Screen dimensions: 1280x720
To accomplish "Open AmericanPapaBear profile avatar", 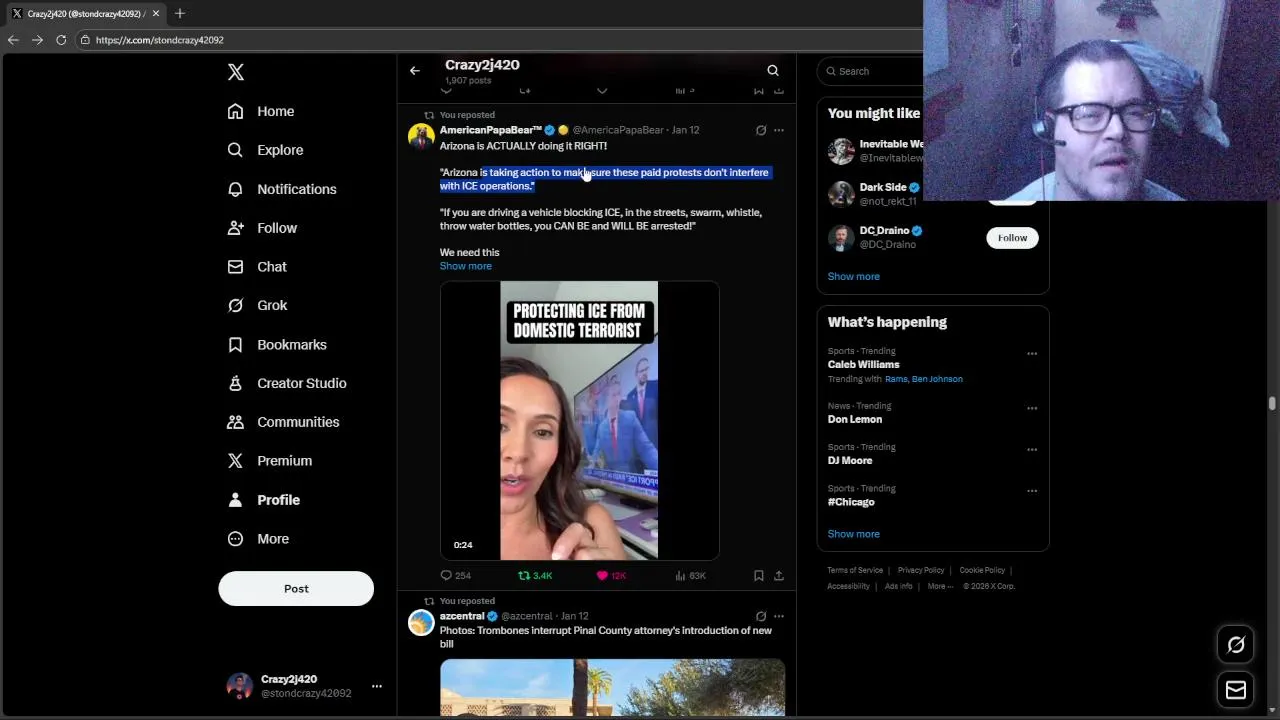I will tap(421, 136).
